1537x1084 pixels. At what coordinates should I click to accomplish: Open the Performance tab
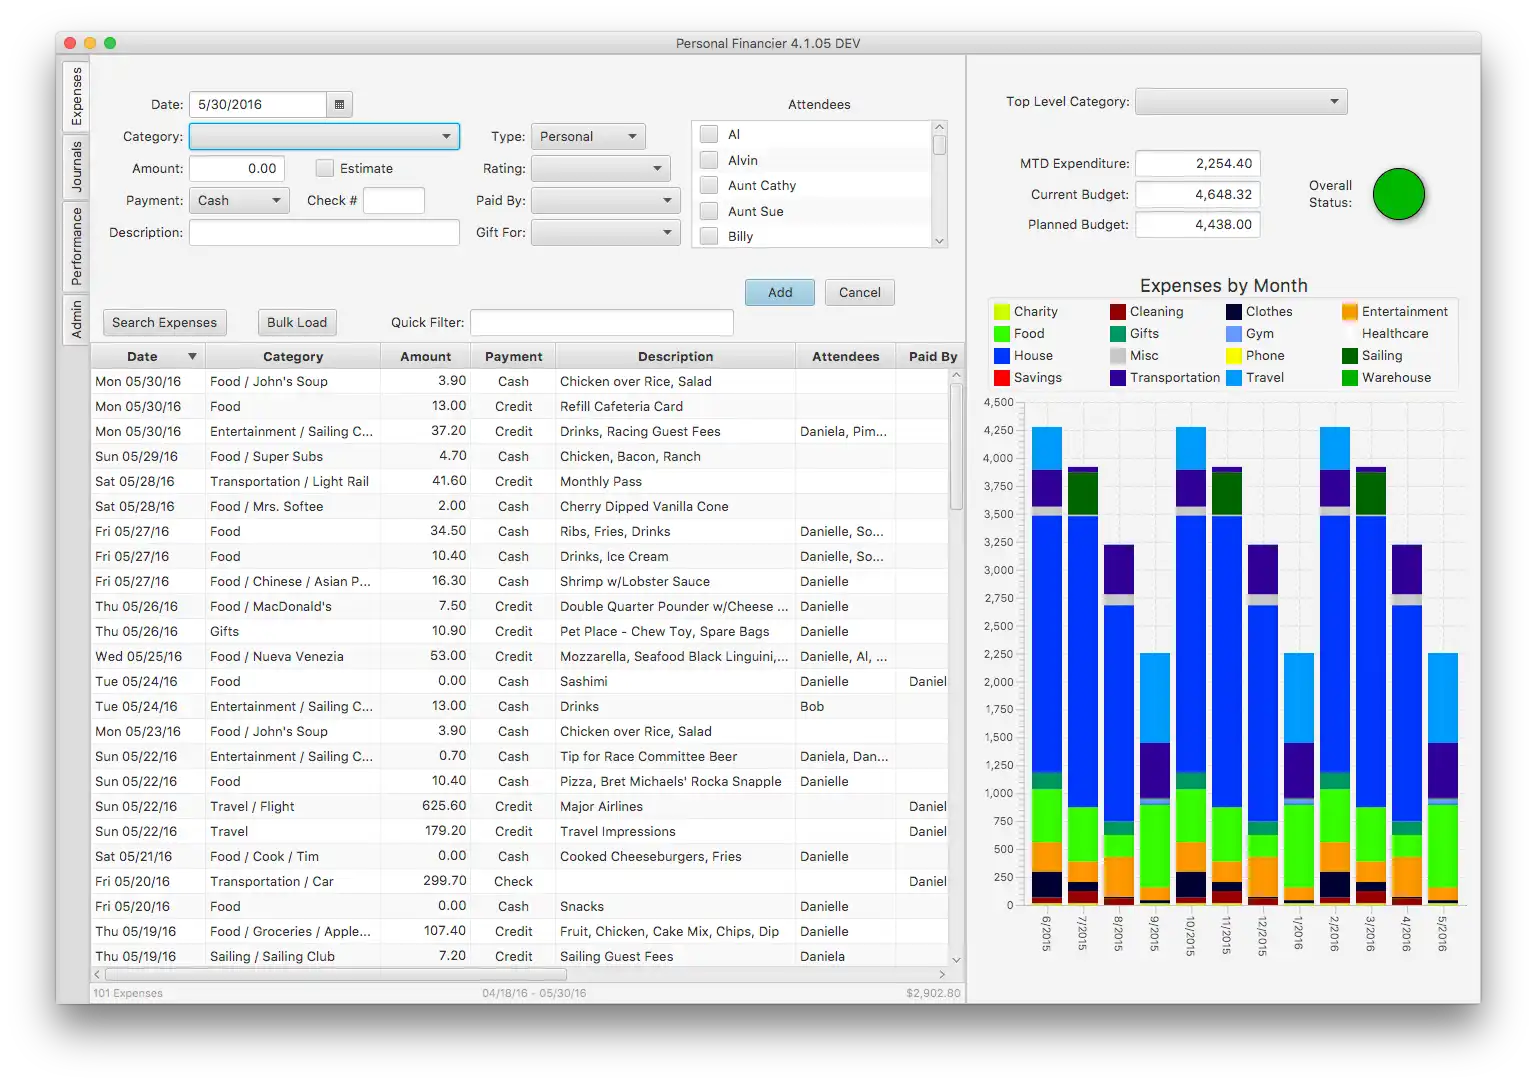tap(76, 246)
